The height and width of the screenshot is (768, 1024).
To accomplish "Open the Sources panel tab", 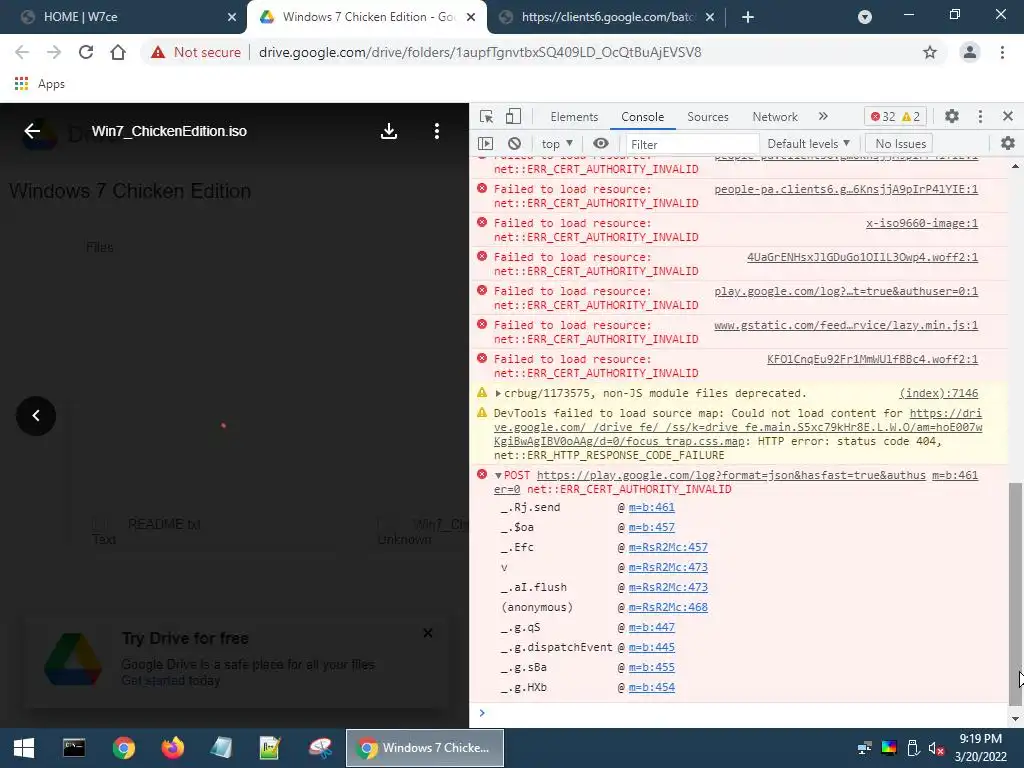I will click(708, 117).
